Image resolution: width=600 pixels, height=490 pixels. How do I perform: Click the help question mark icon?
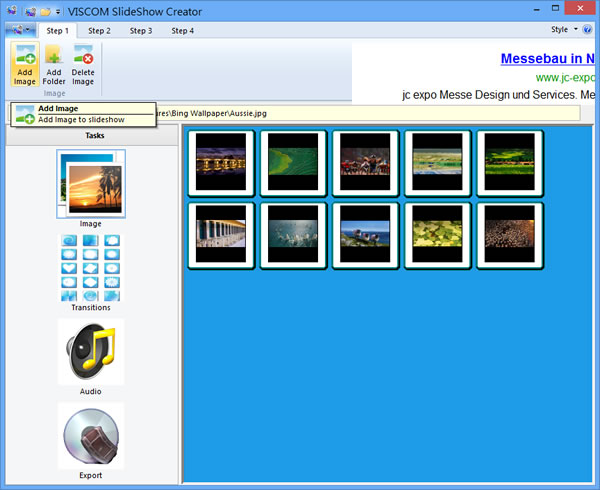588,30
